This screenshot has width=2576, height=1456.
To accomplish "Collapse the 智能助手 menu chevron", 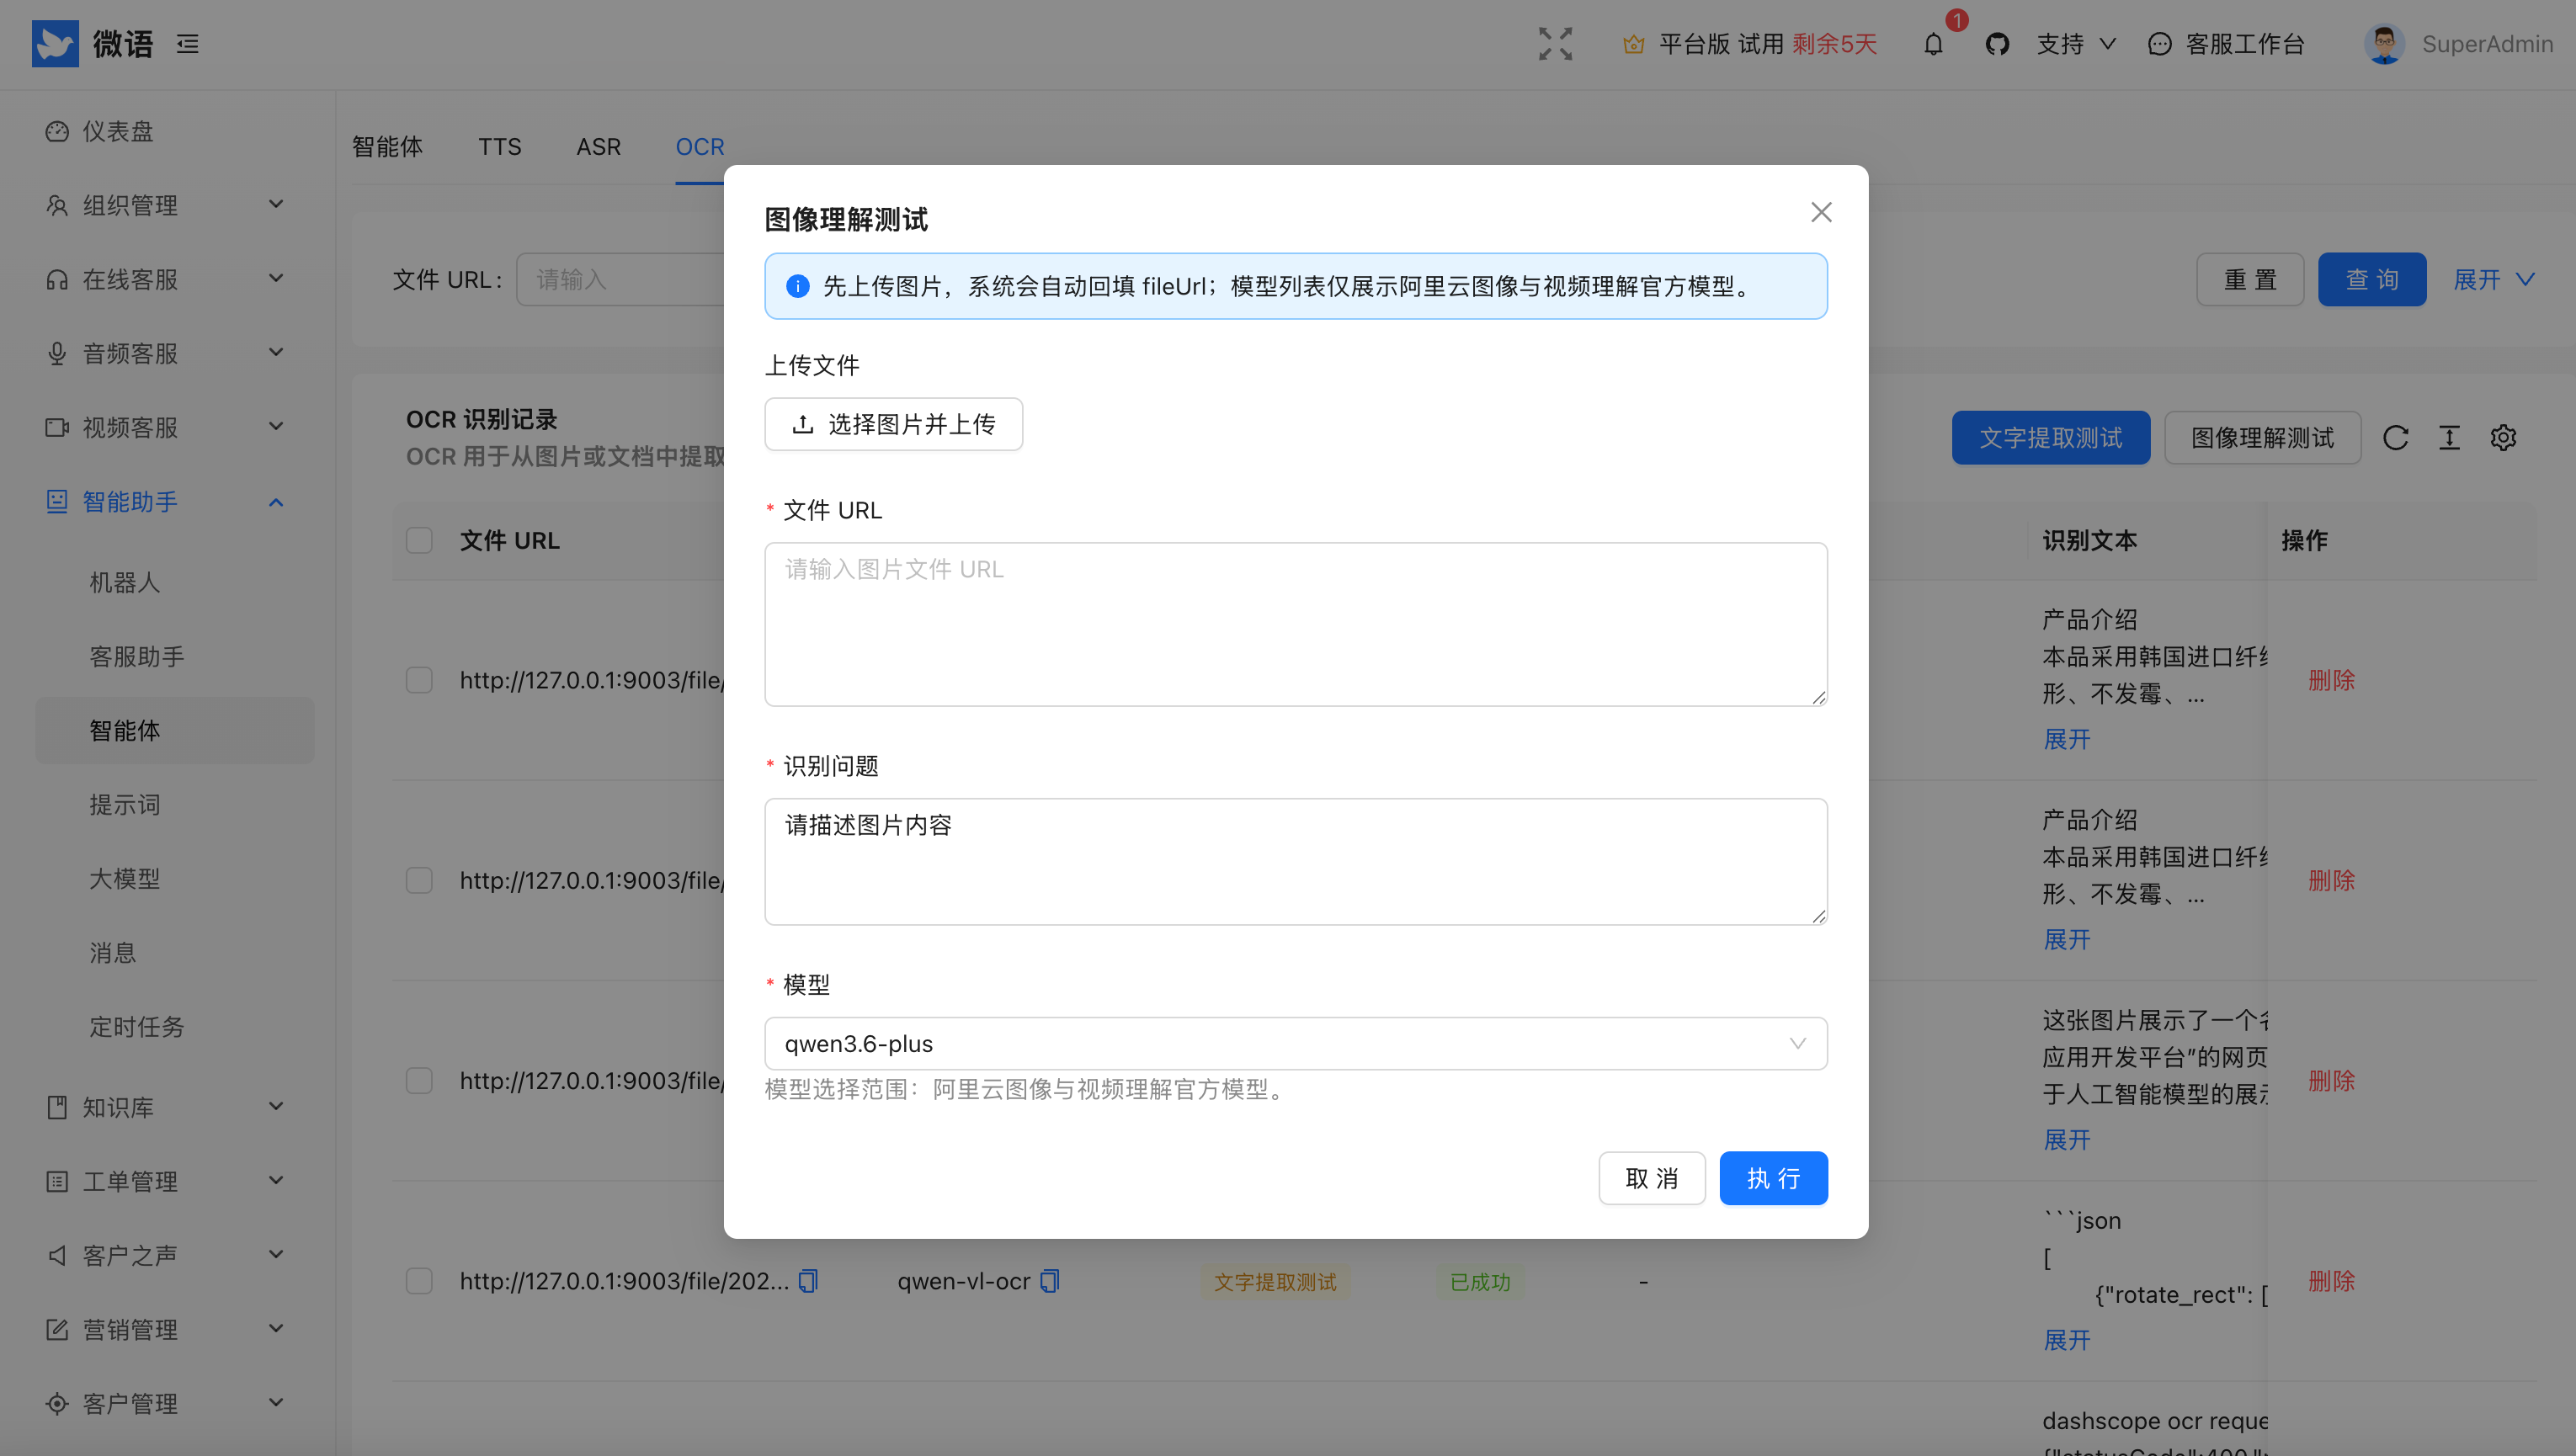I will click(276, 501).
